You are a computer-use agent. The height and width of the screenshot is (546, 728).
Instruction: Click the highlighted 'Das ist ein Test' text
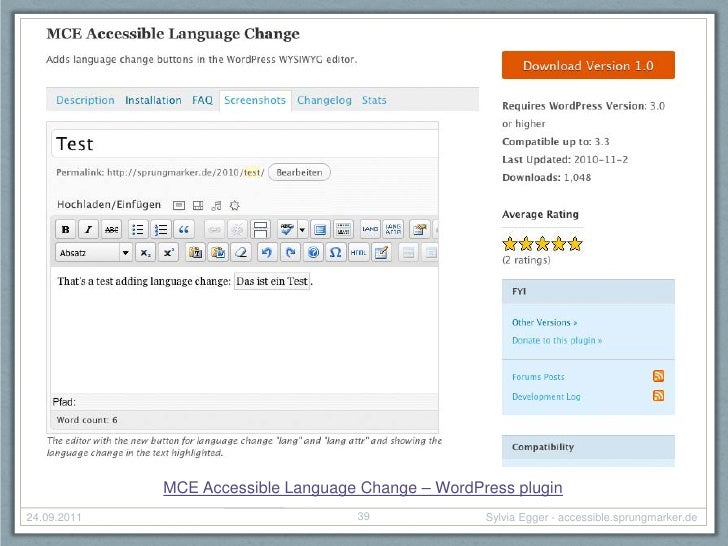(x=272, y=281)
